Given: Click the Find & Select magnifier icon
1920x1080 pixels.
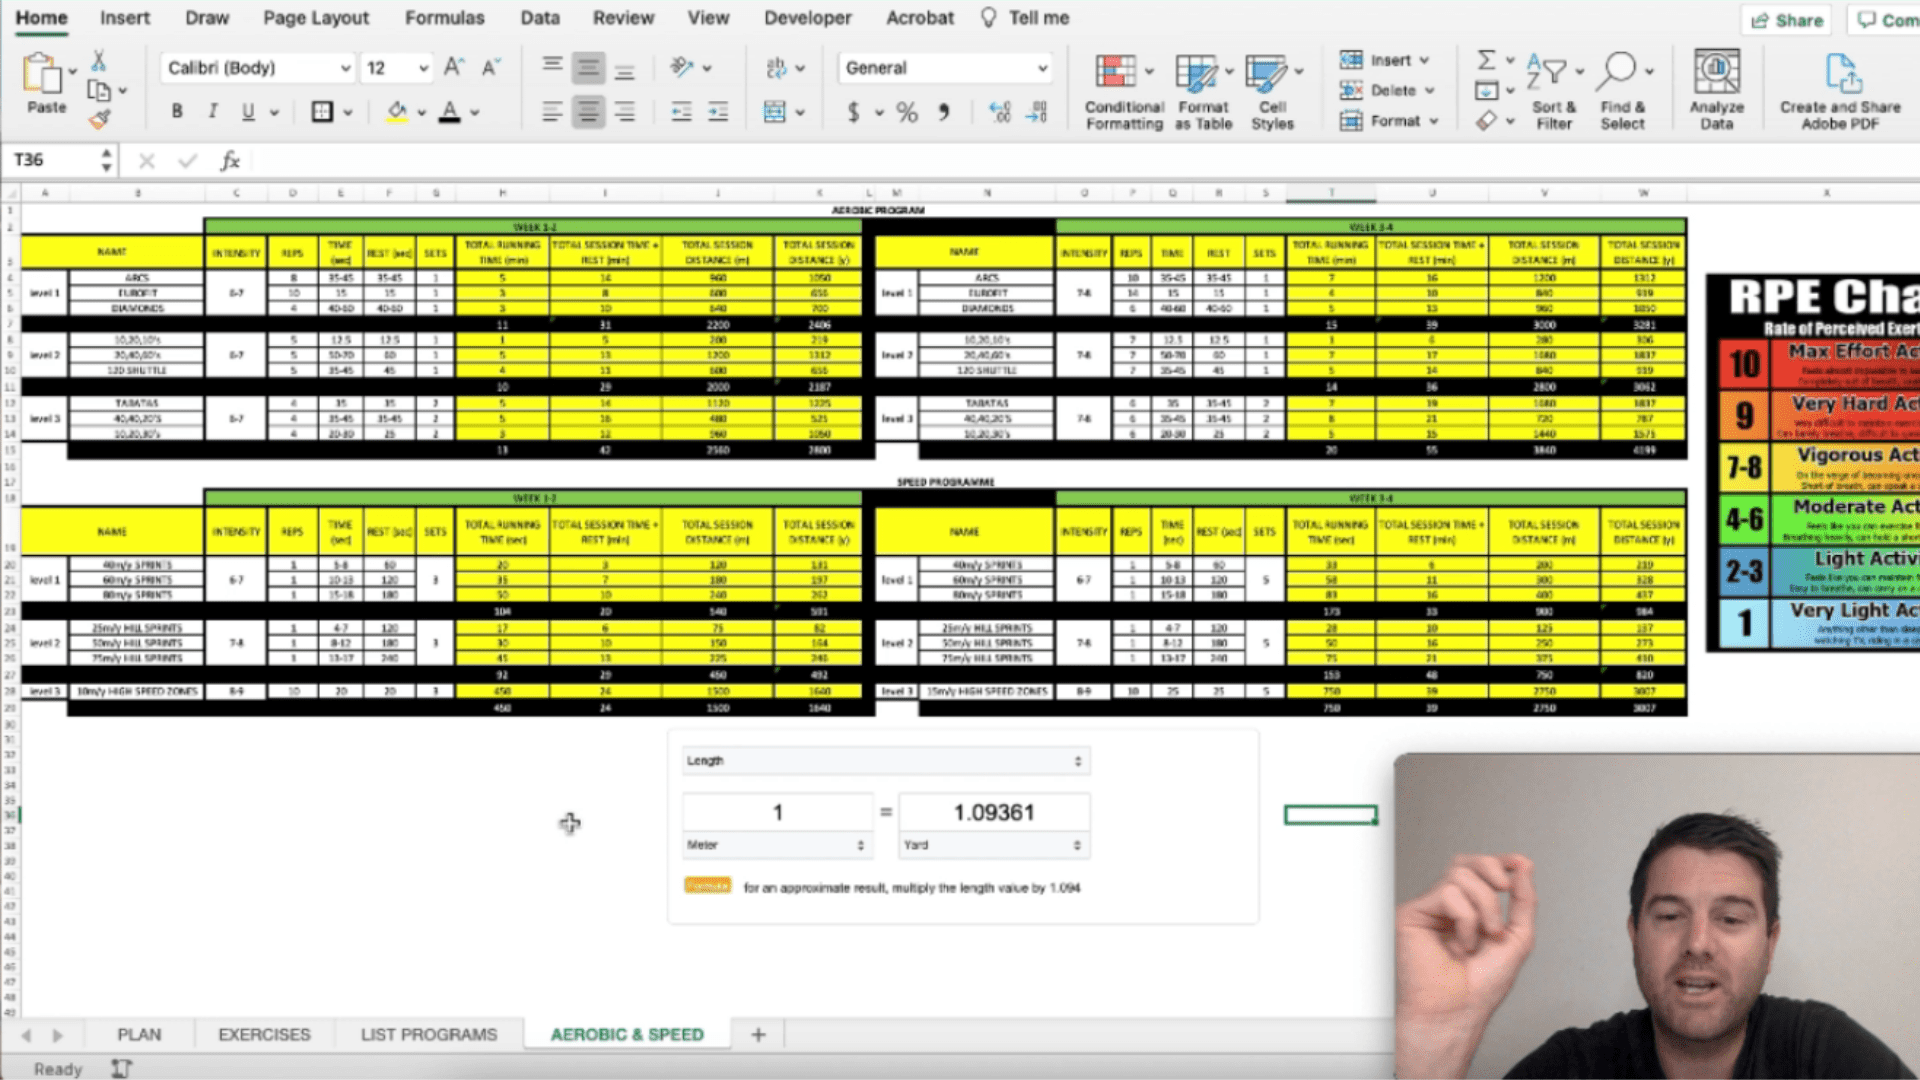Looking at the screenshot, I should tap(1616, 71).
